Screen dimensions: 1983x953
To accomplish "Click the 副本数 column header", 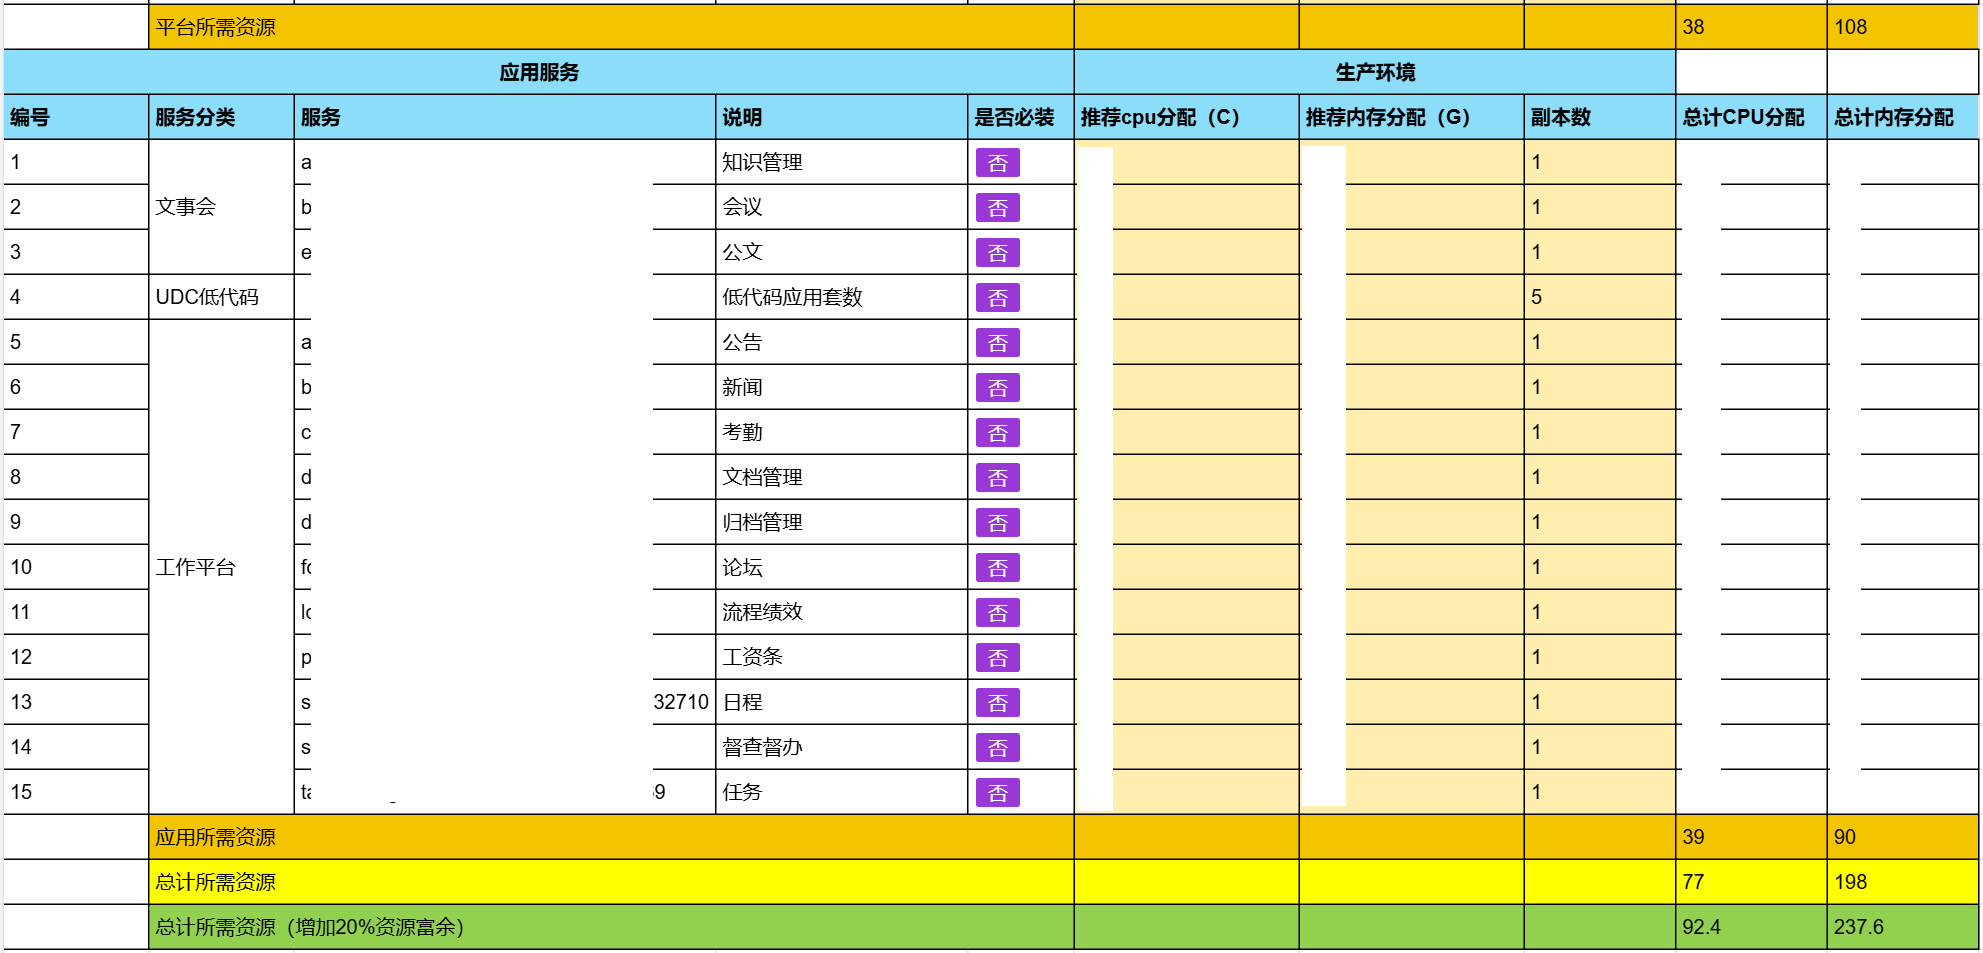I will click(x=1600, y=117).
